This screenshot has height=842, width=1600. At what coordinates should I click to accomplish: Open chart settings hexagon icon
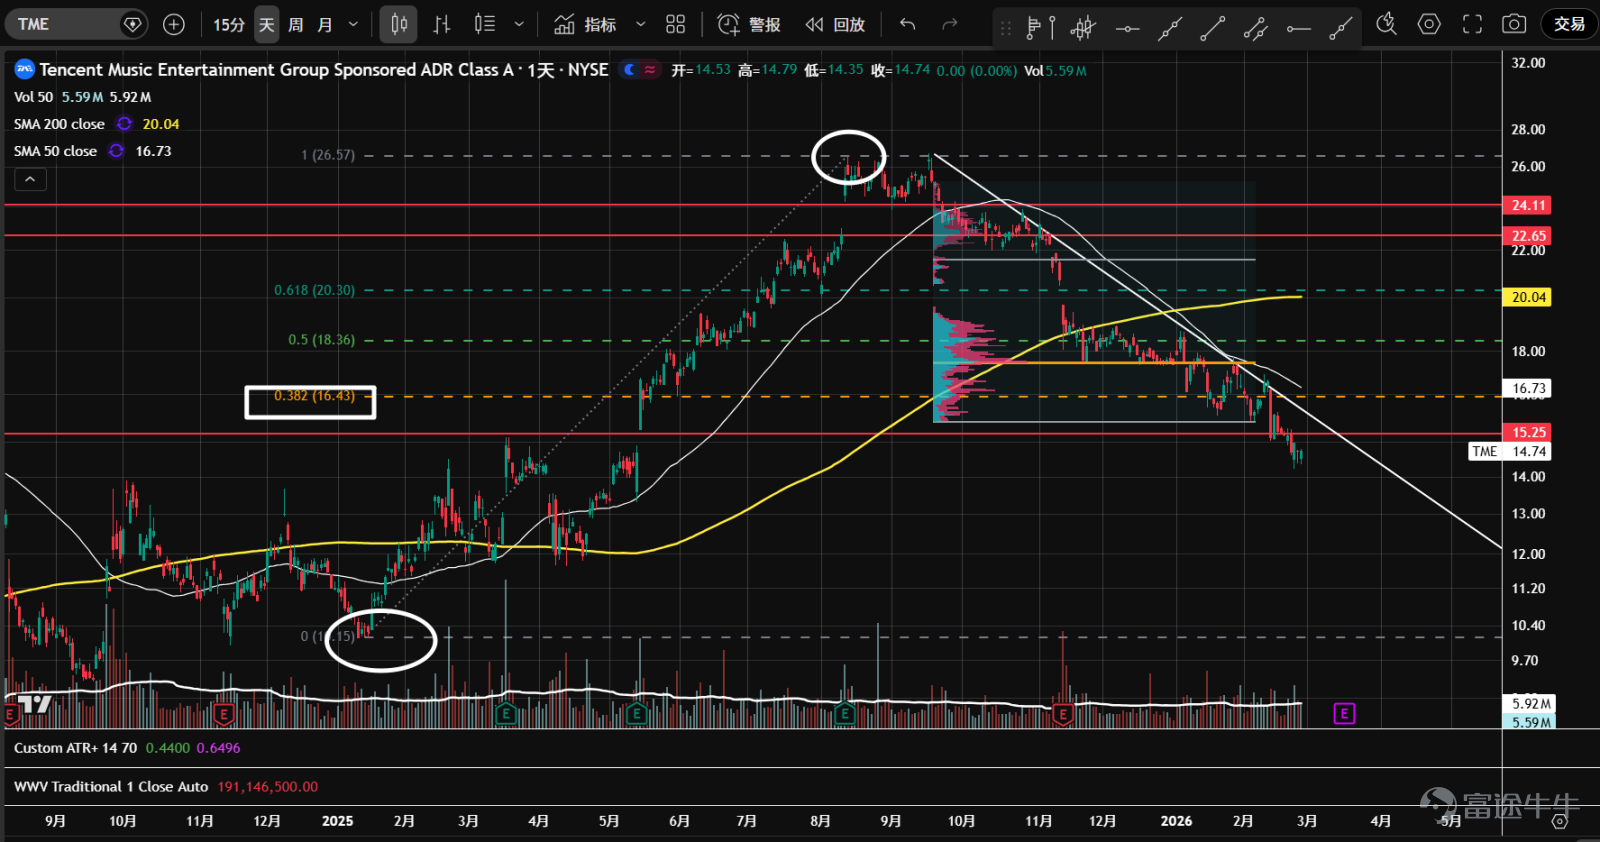coord(1429,24)
